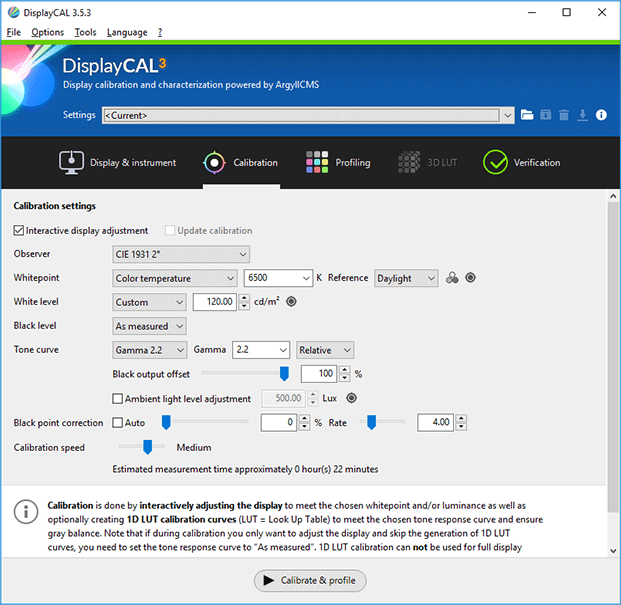Click the Calibrate & profile button
This screenshot has width=621, height=605.
pos(310,580)
